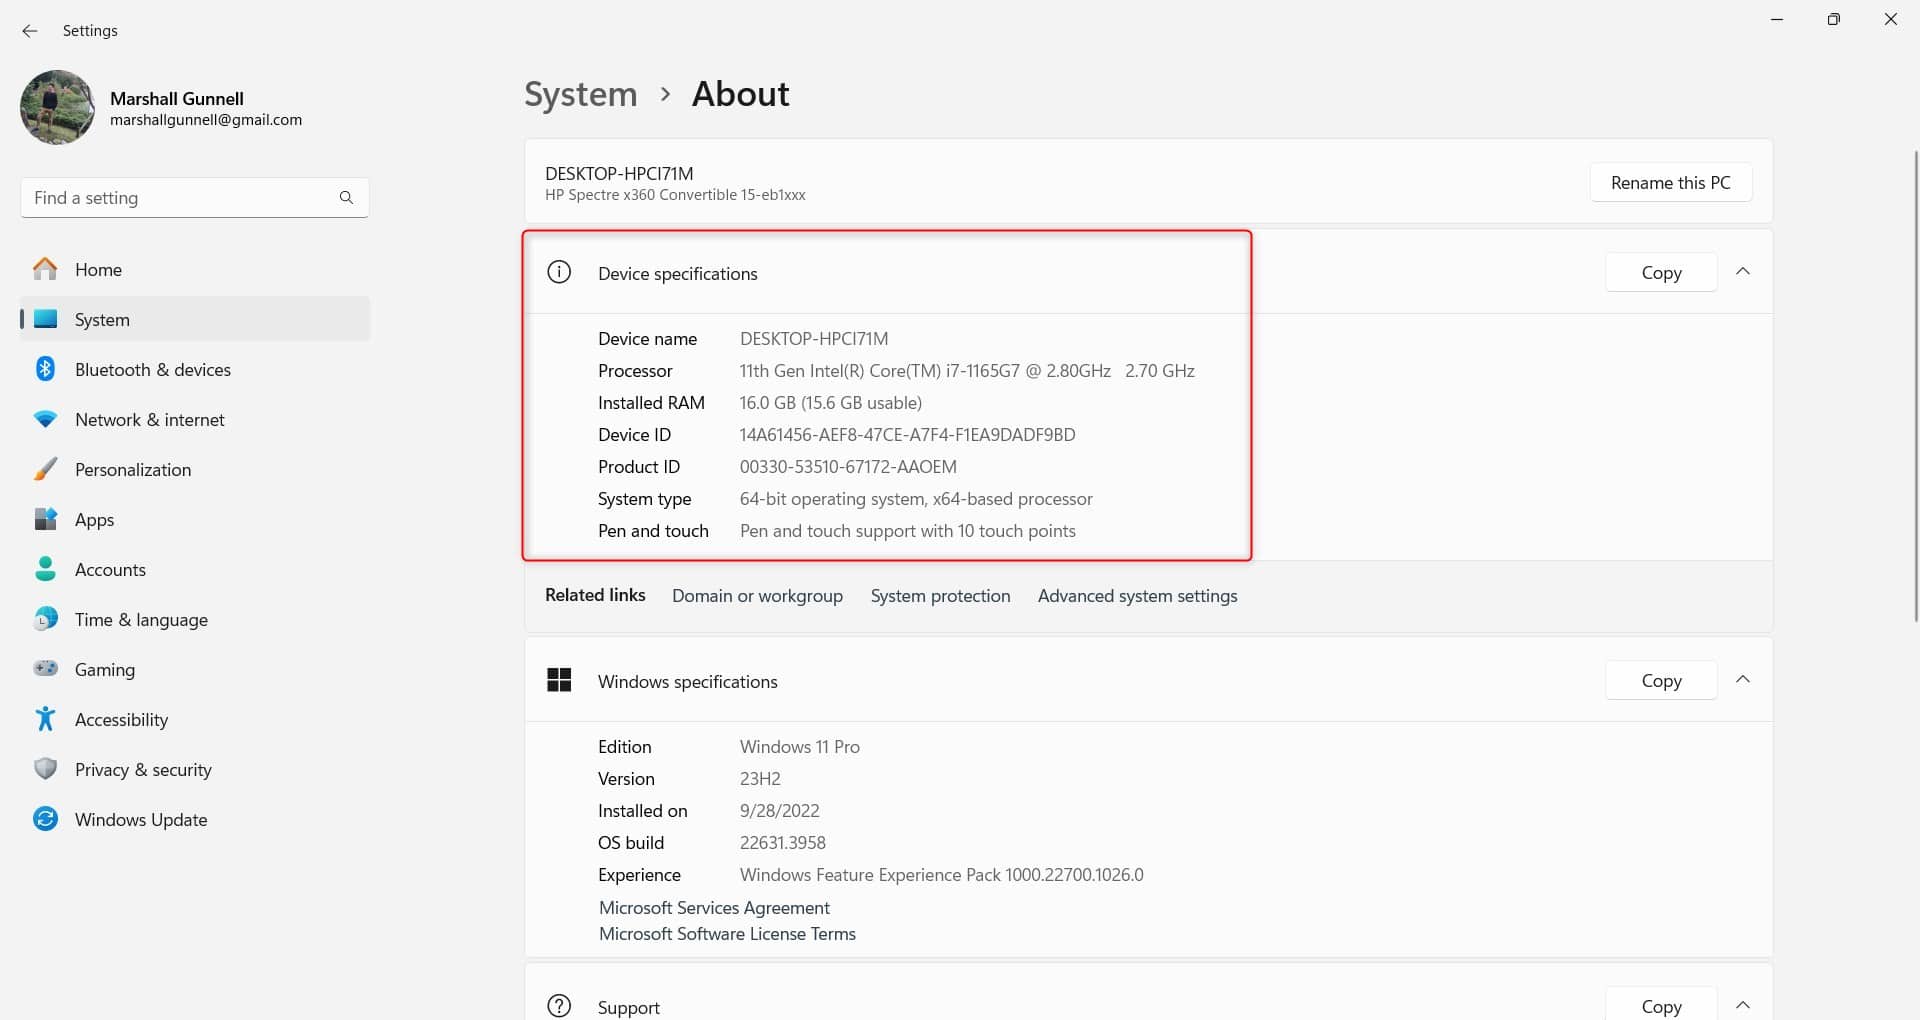The height and width of the screenshot is (1020, 1920).
Task: Click System in the breadcrumb
Action: (x=581, y=94)
